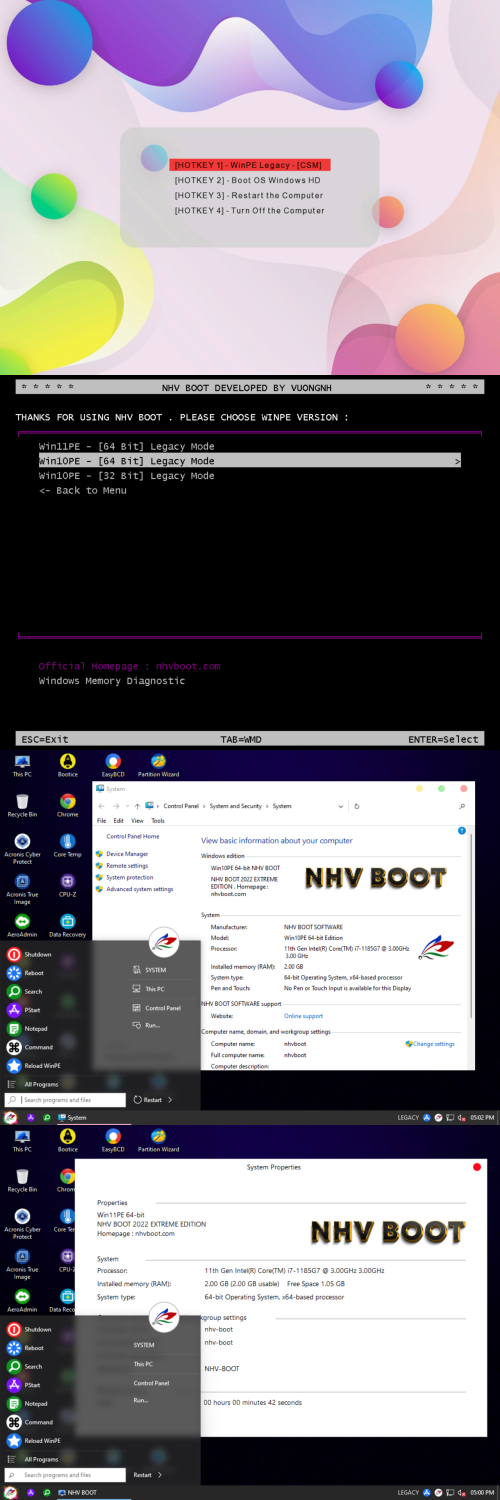Close System Properties with the red dot
500x1500 pixels.
point(477,1167)
